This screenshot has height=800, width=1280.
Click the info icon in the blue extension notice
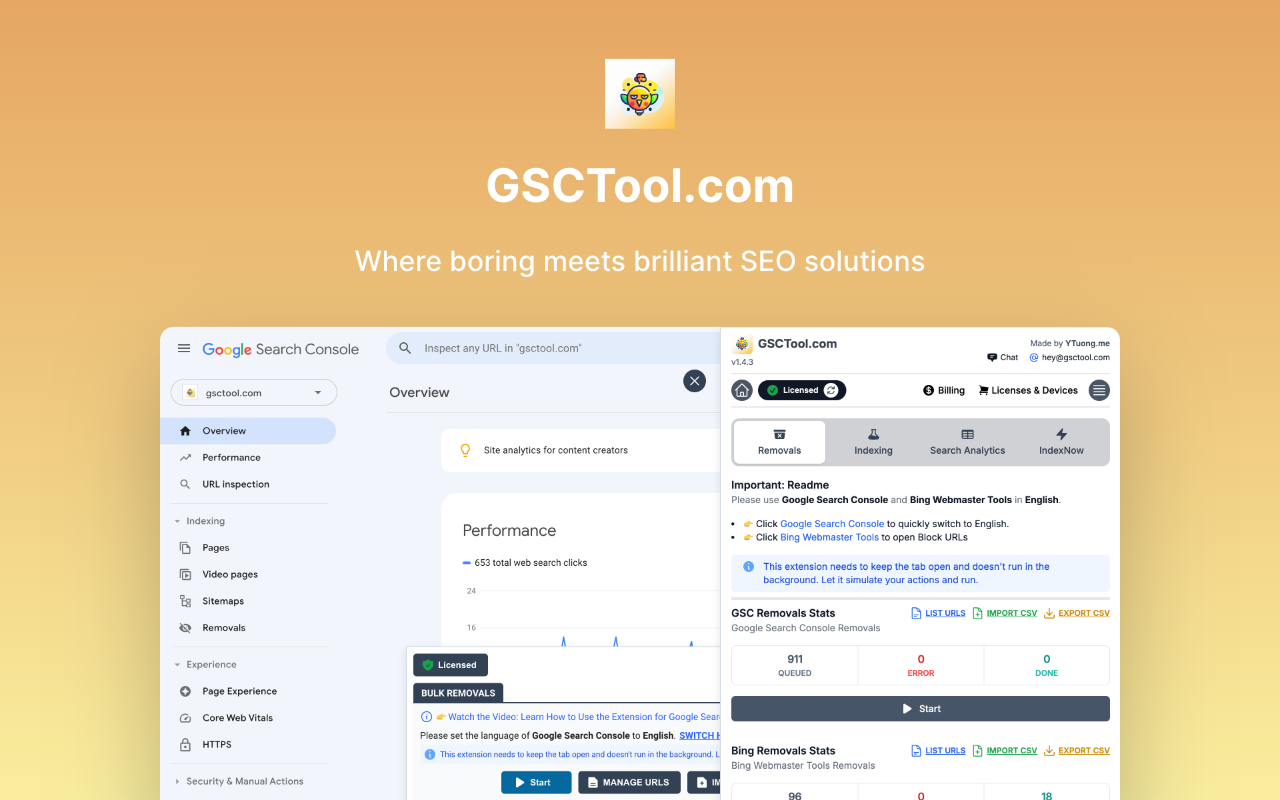click(x=749, y=566)
